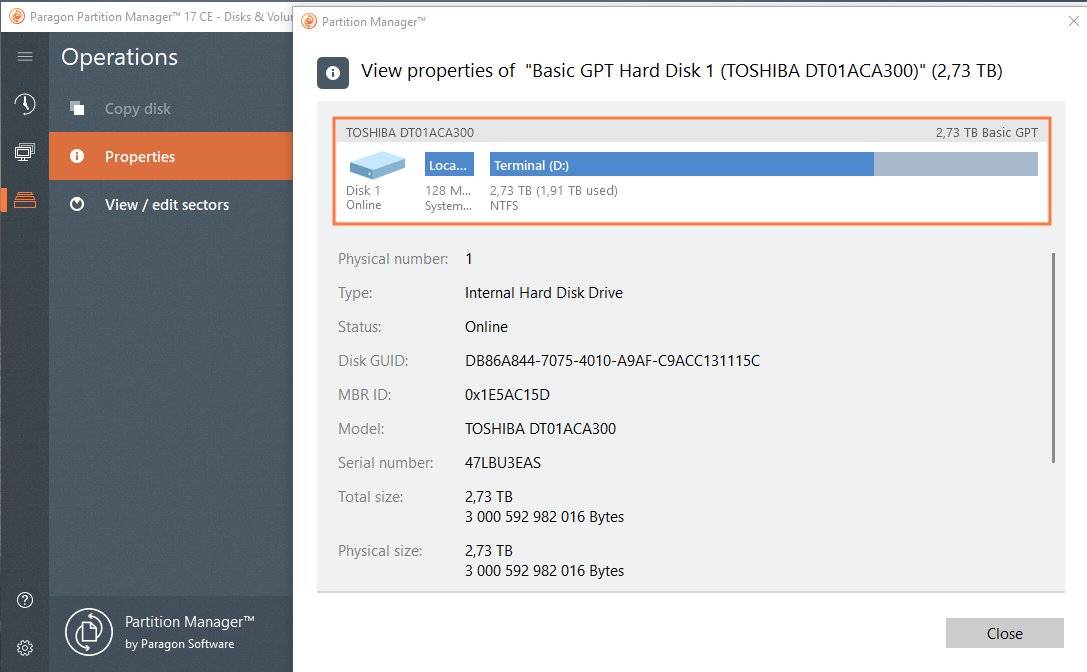Click the Physical size bytes value

(544, 571)
